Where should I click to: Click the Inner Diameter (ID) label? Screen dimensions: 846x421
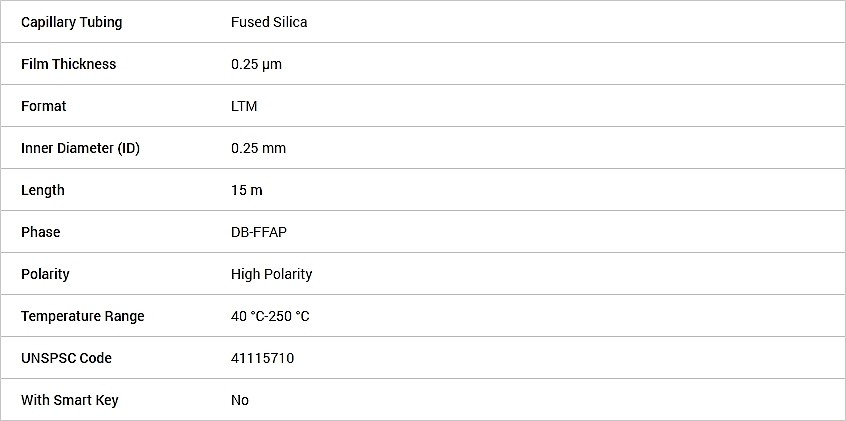coord(80,148)
